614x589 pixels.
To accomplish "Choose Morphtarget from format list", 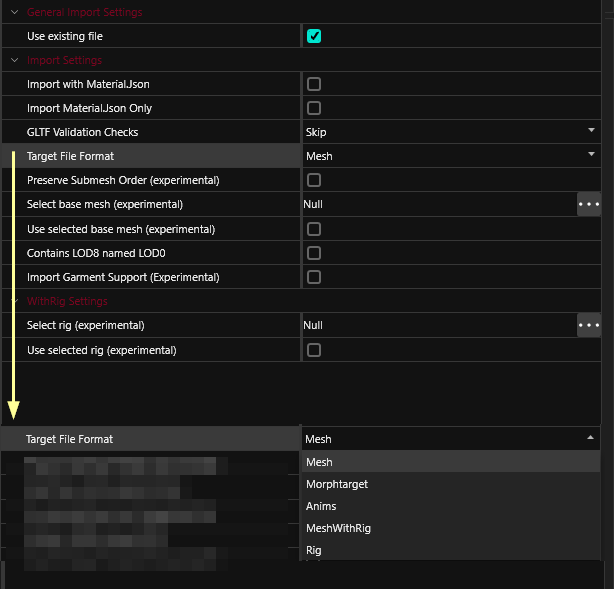I will (x=337, y=484).
